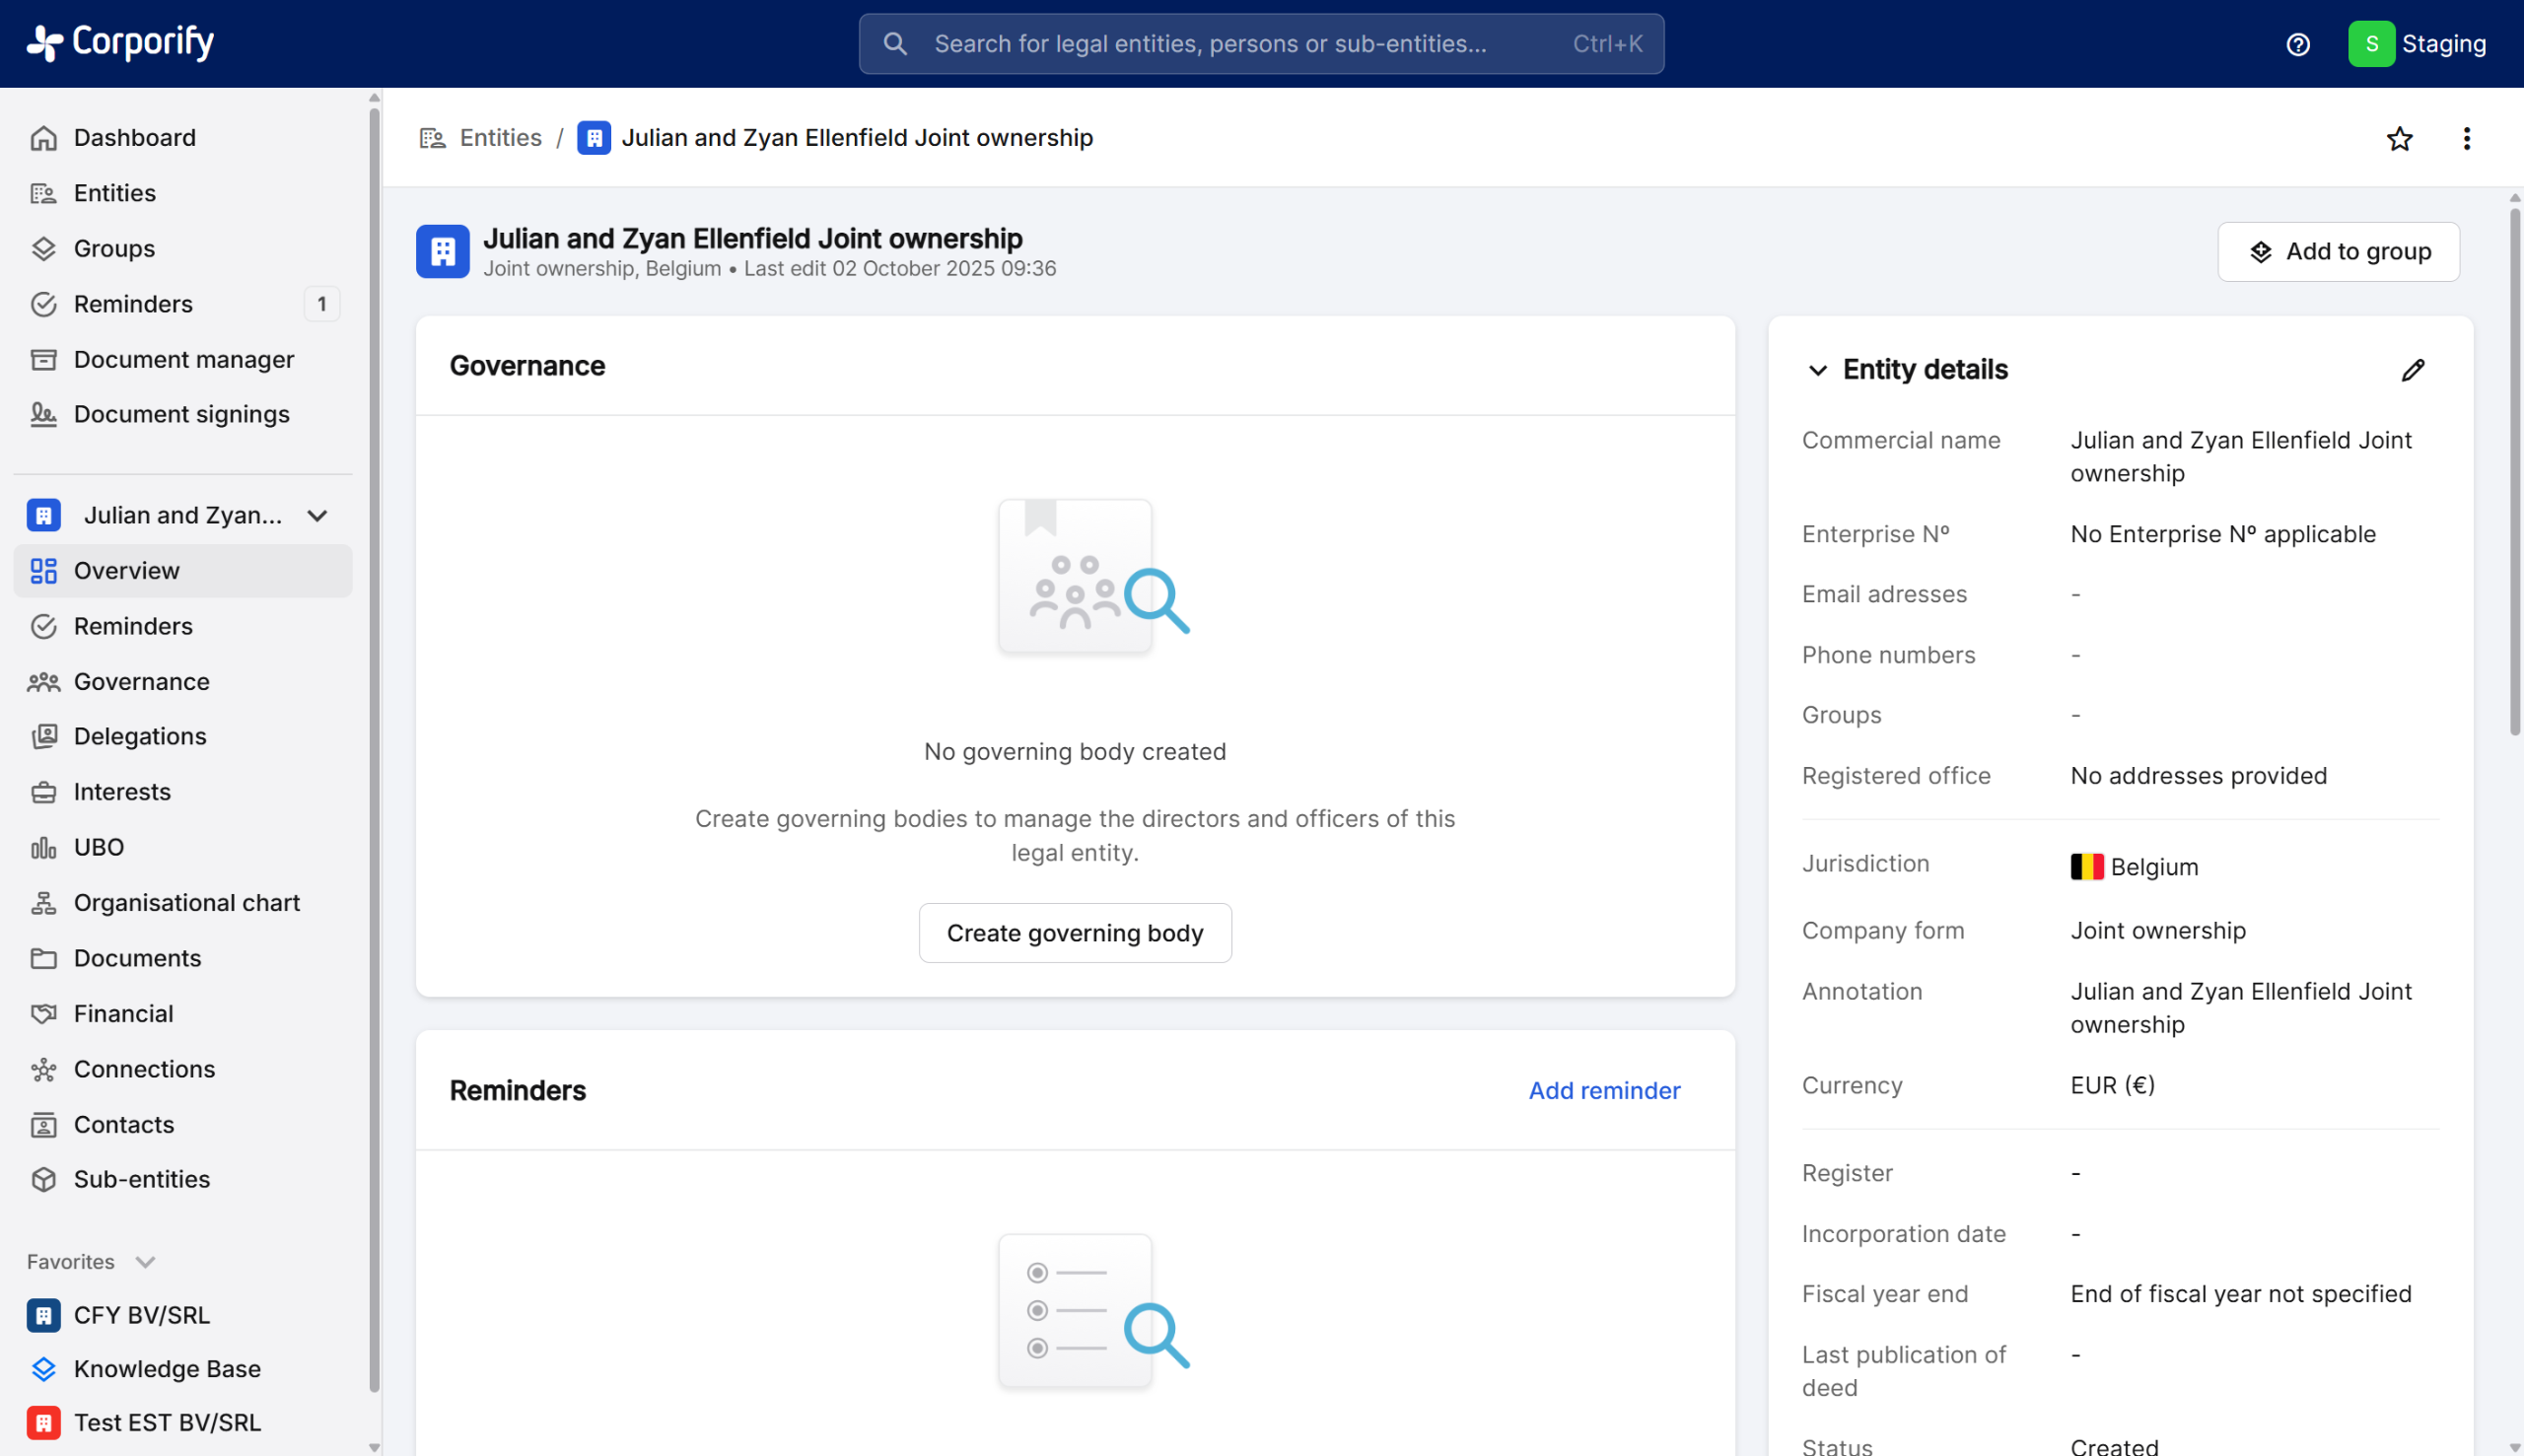2524x1456 pixels.
Task: Click the Entities breadcrumb icon
Action: [432, 138]
